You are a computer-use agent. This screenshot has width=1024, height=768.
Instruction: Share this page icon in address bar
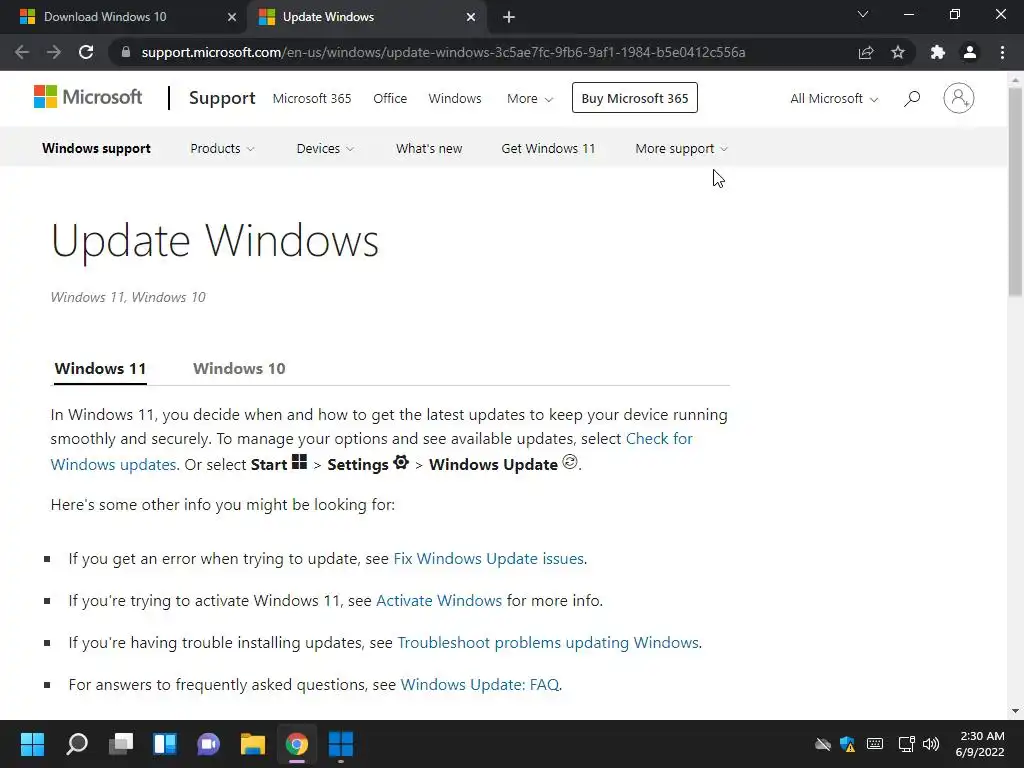pos(866,52)
